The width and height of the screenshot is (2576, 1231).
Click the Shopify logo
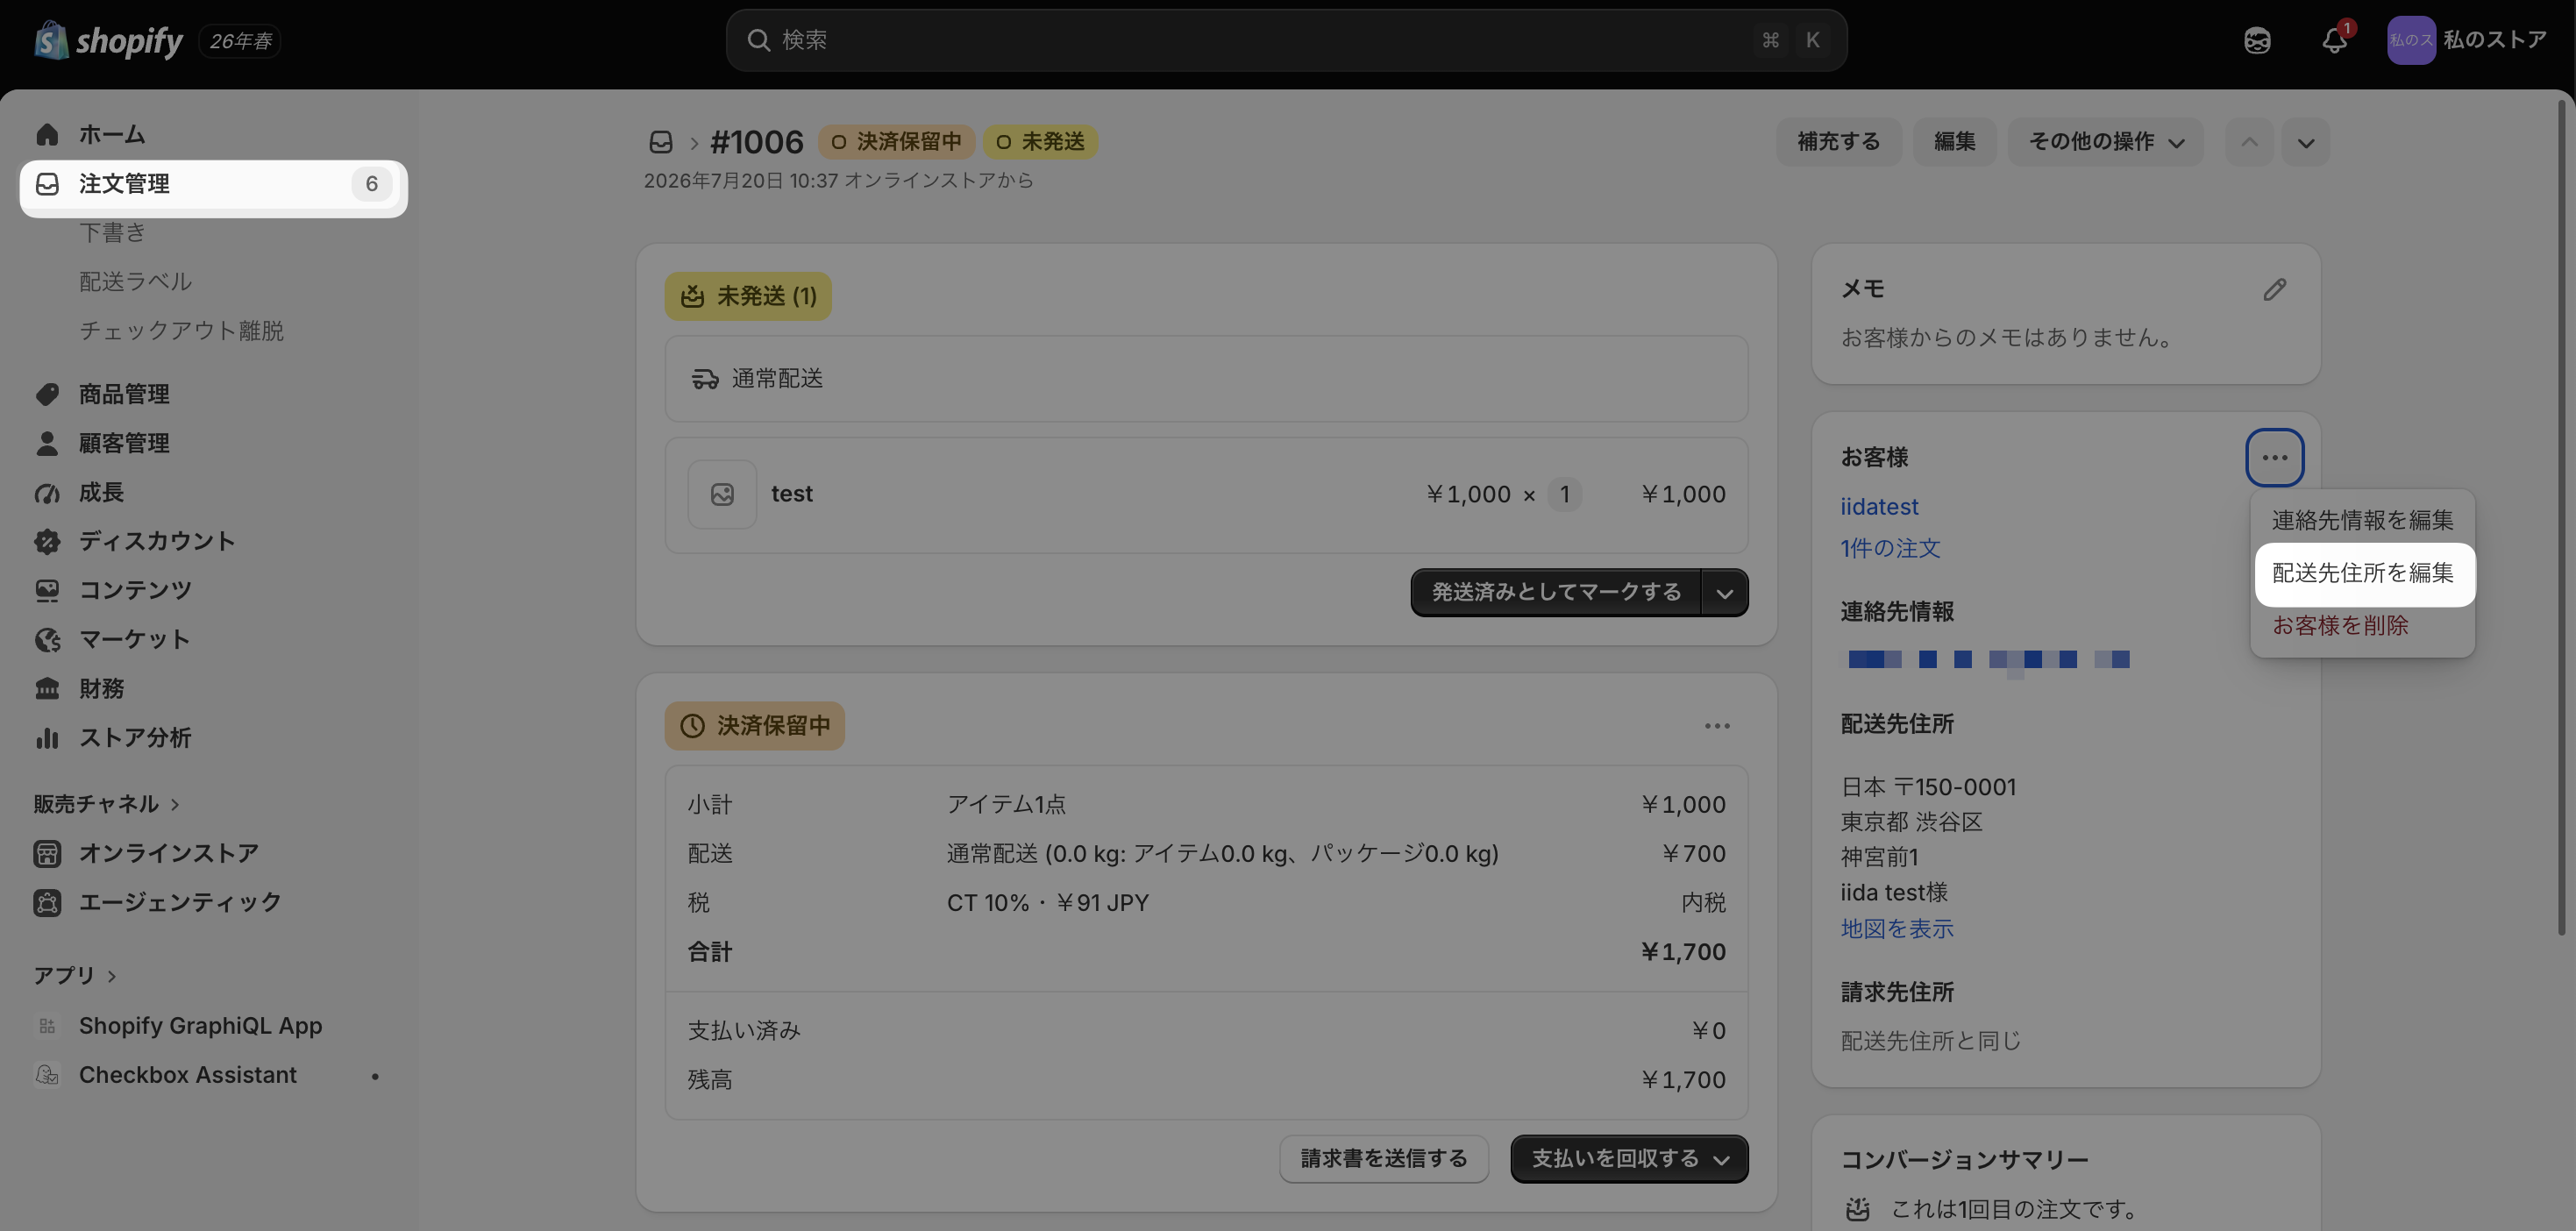(x=108, y=40)
